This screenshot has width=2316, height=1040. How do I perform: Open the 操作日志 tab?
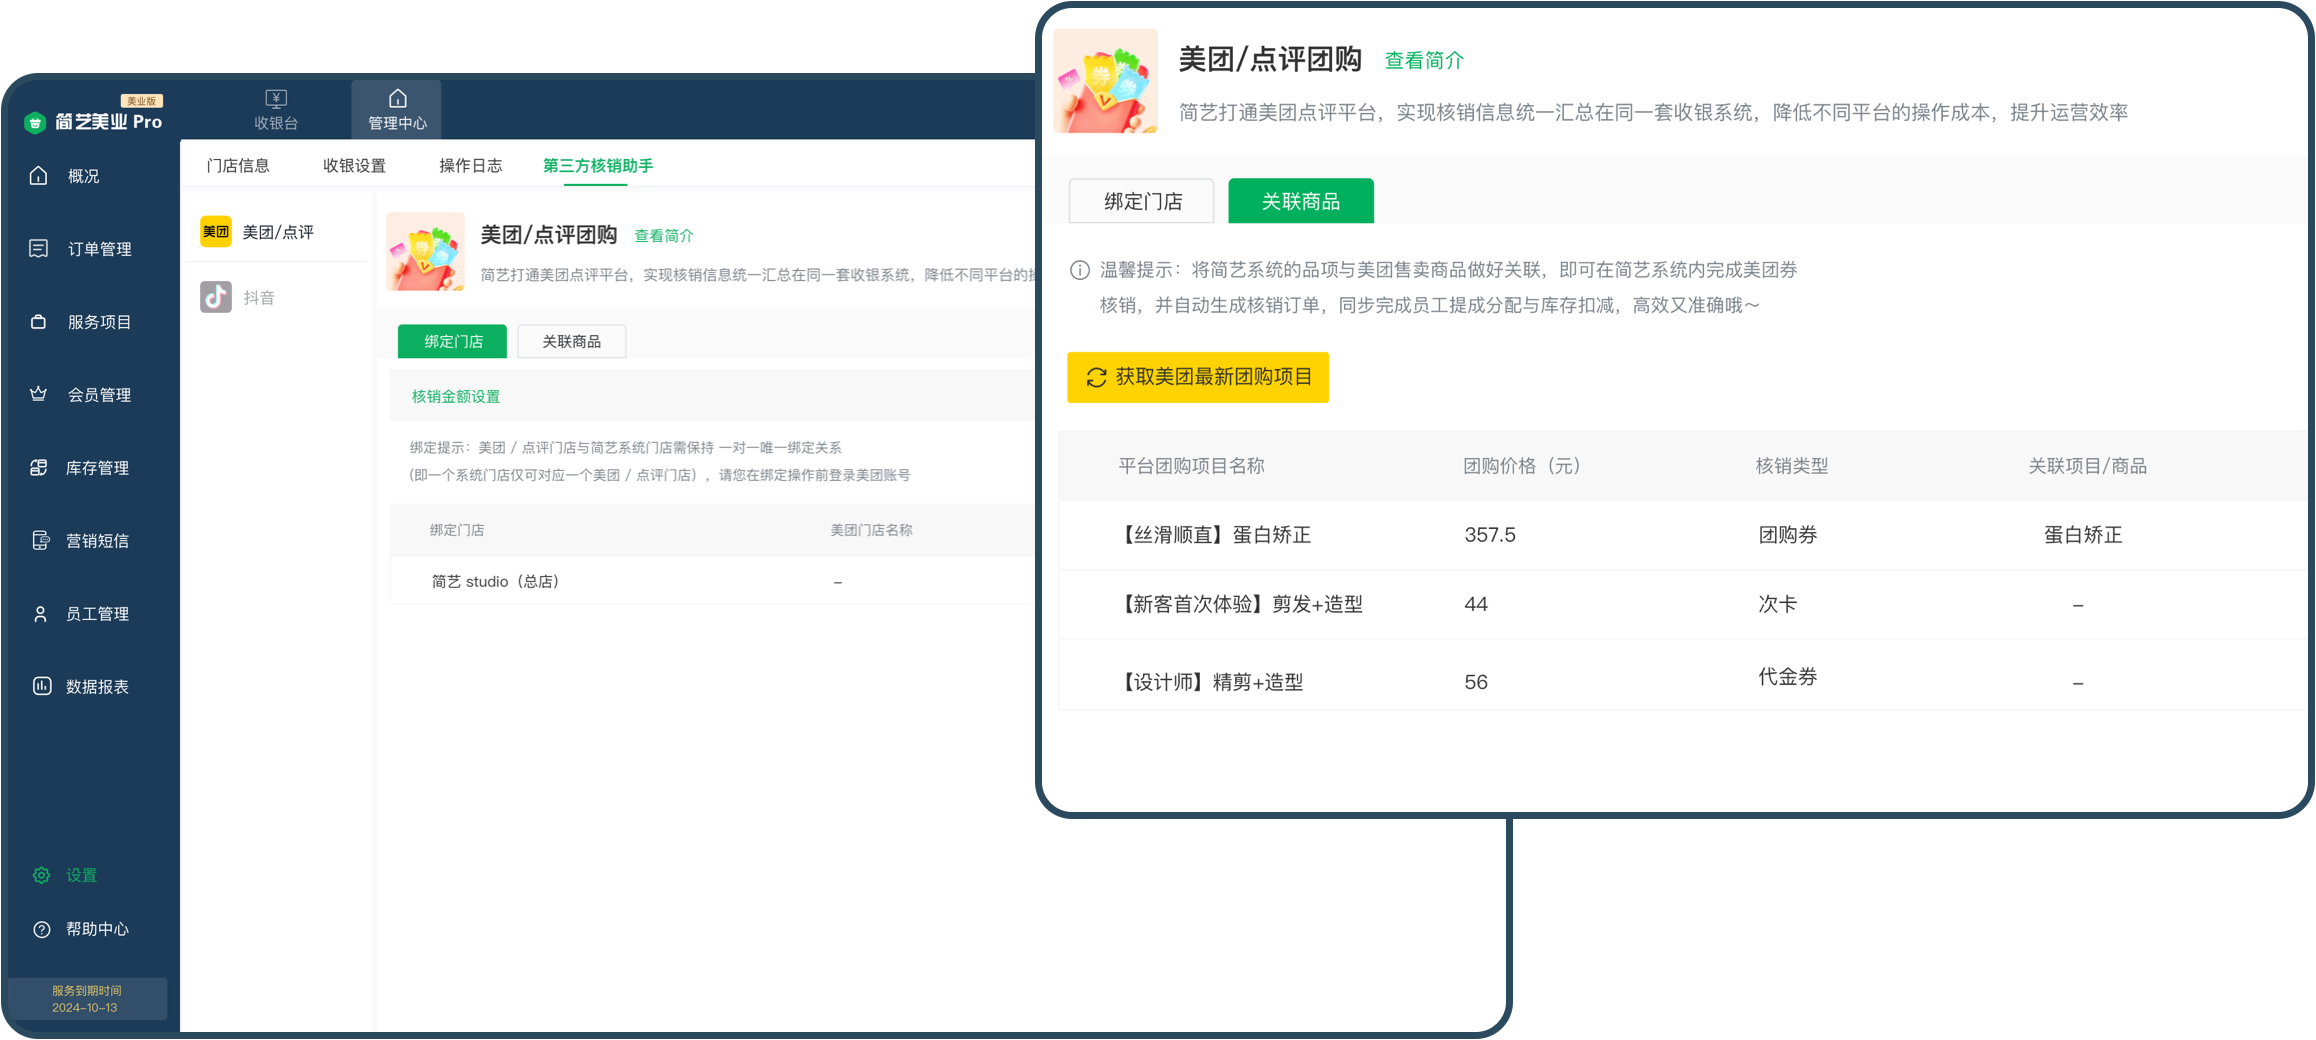point(470,166)
